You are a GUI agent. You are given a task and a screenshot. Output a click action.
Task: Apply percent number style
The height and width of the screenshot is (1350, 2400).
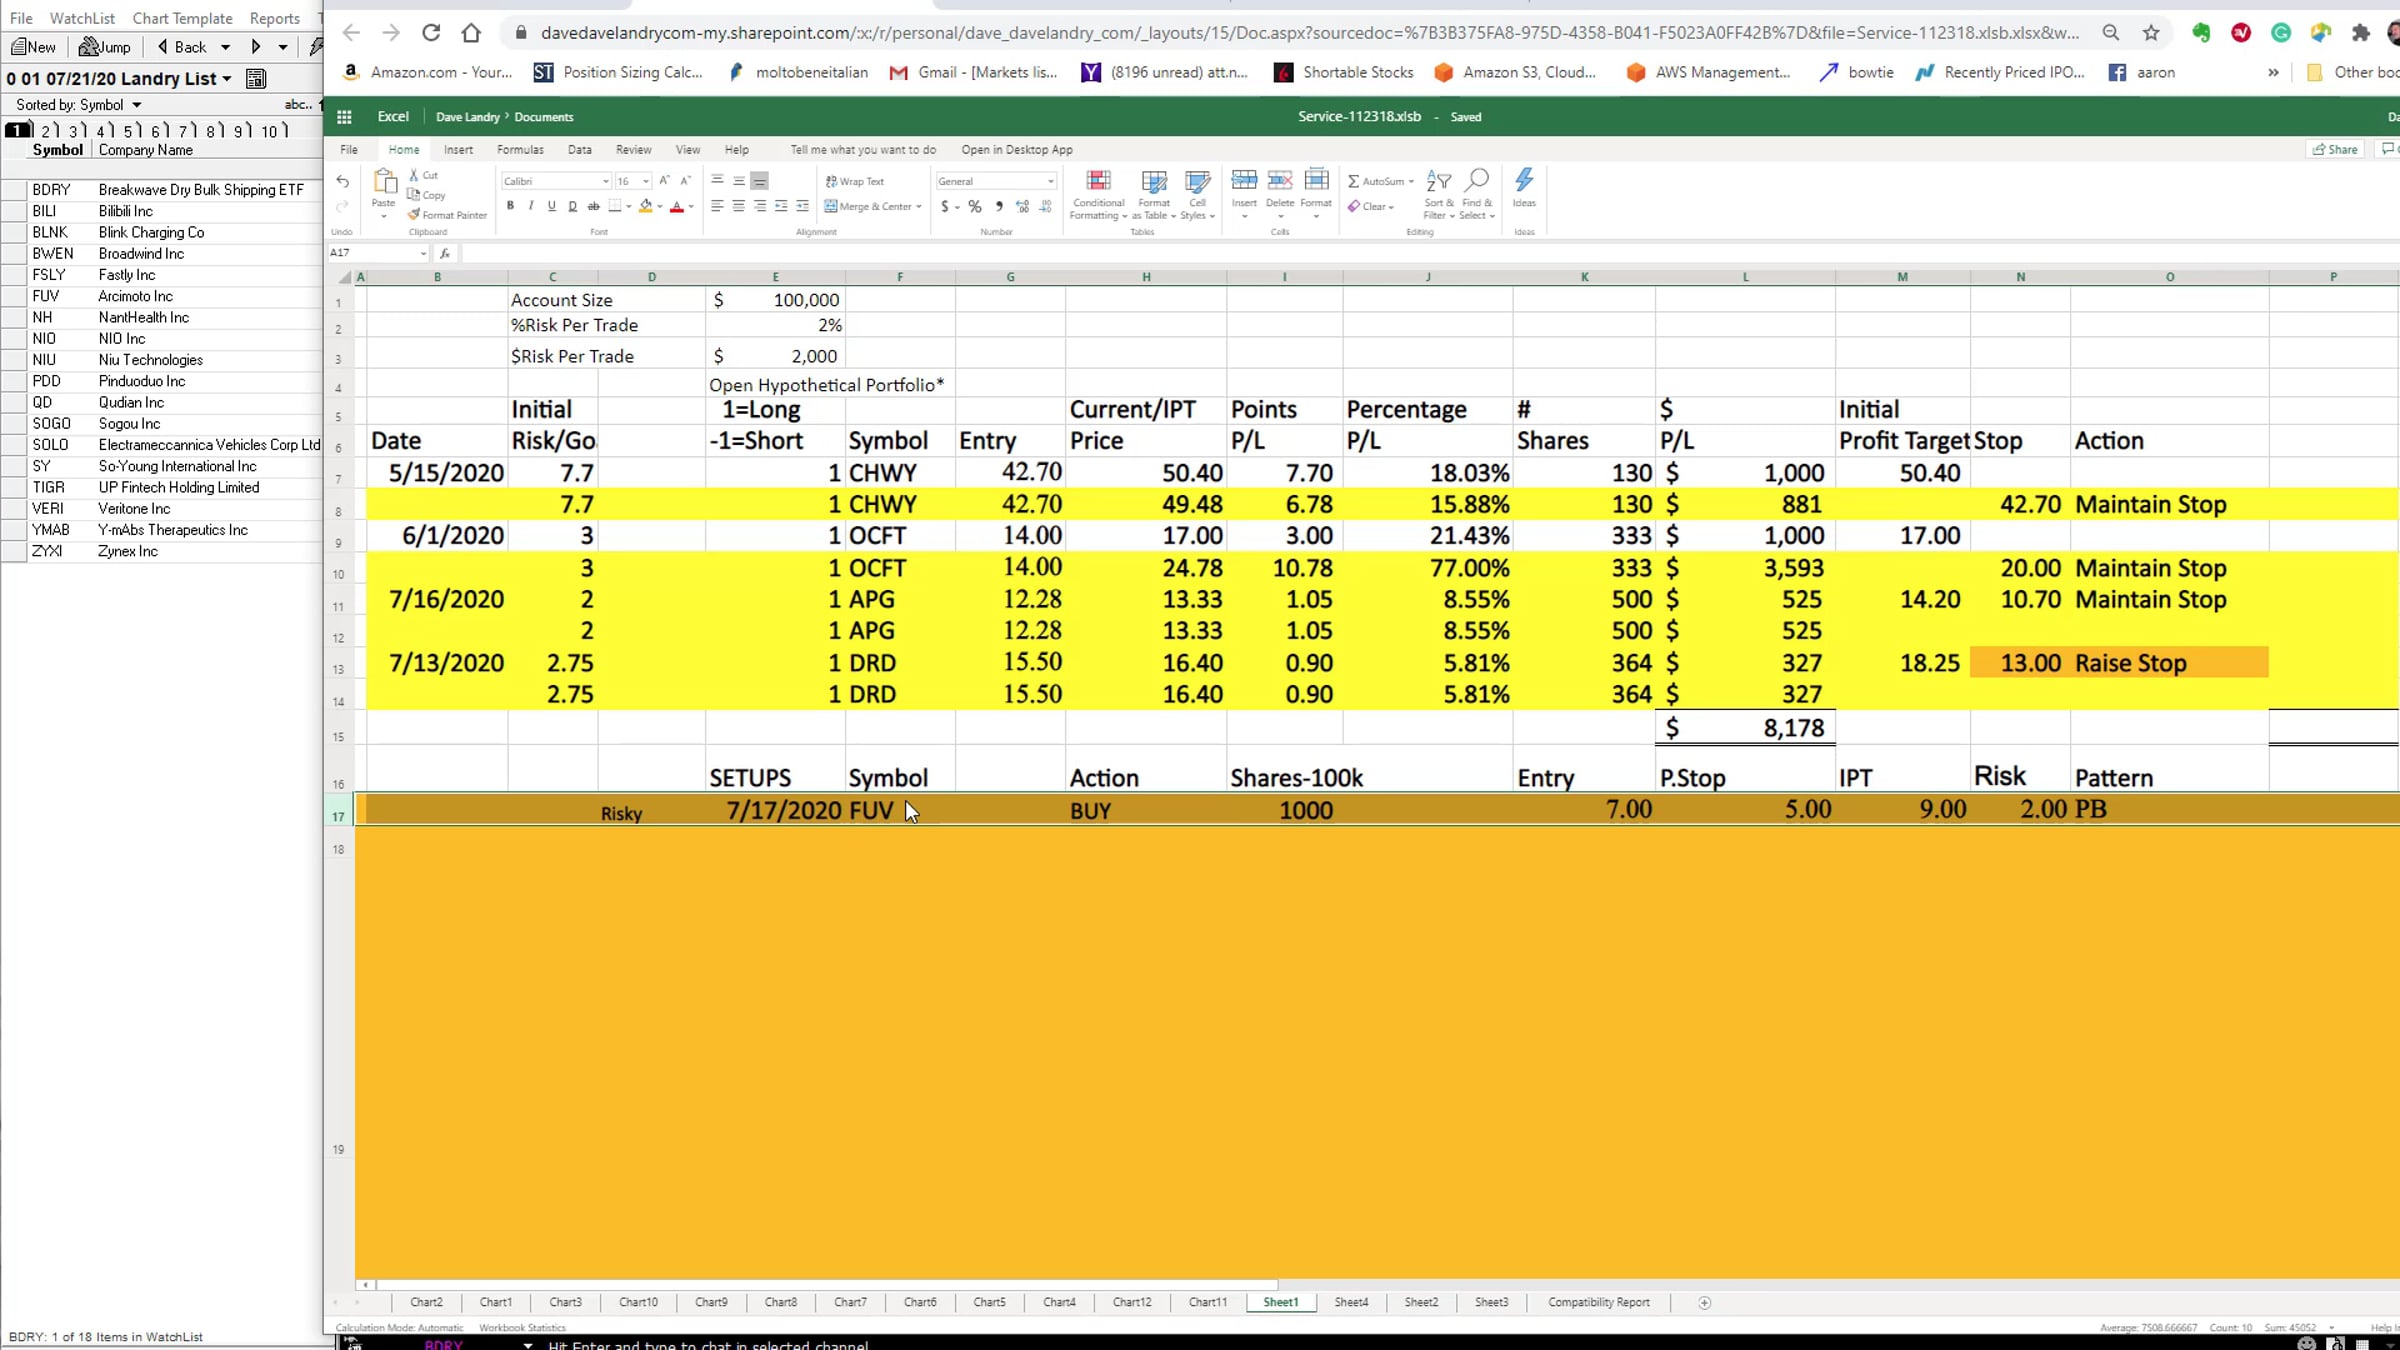click(975, 206)
